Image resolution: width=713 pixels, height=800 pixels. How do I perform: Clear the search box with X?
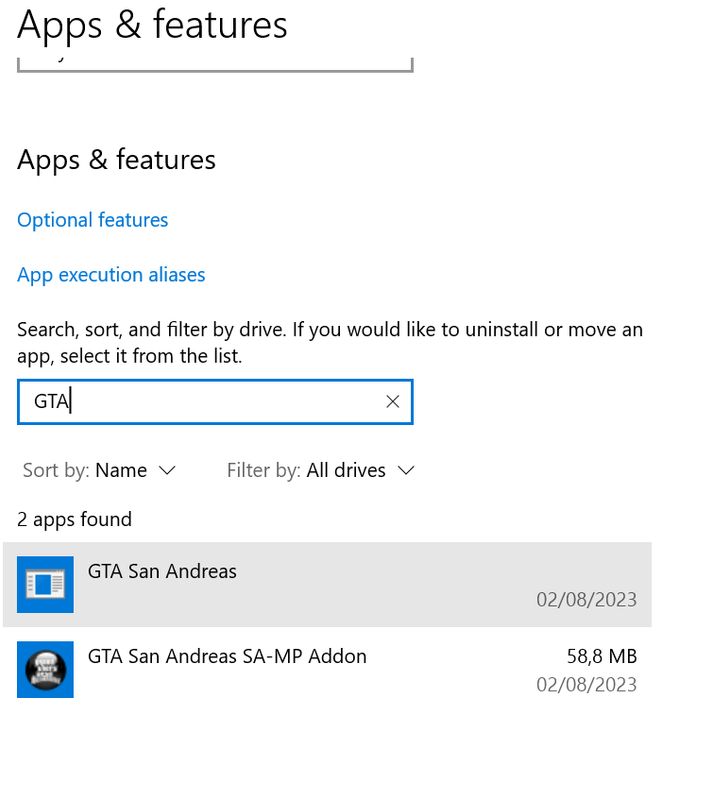coord(392,402)
